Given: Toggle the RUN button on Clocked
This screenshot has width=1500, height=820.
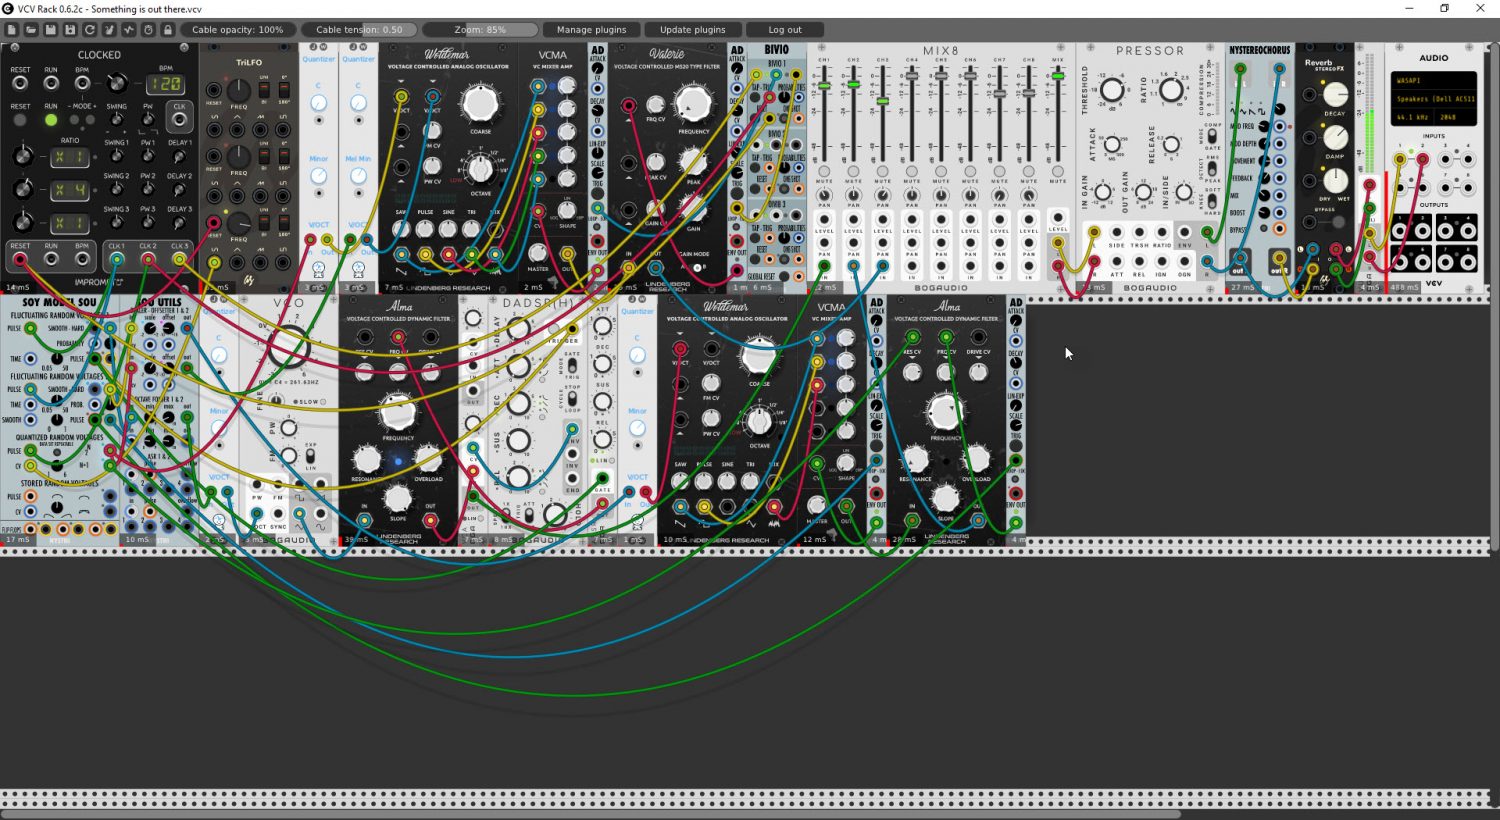Looking at the screenshot, I should click(x=51, y=120).
